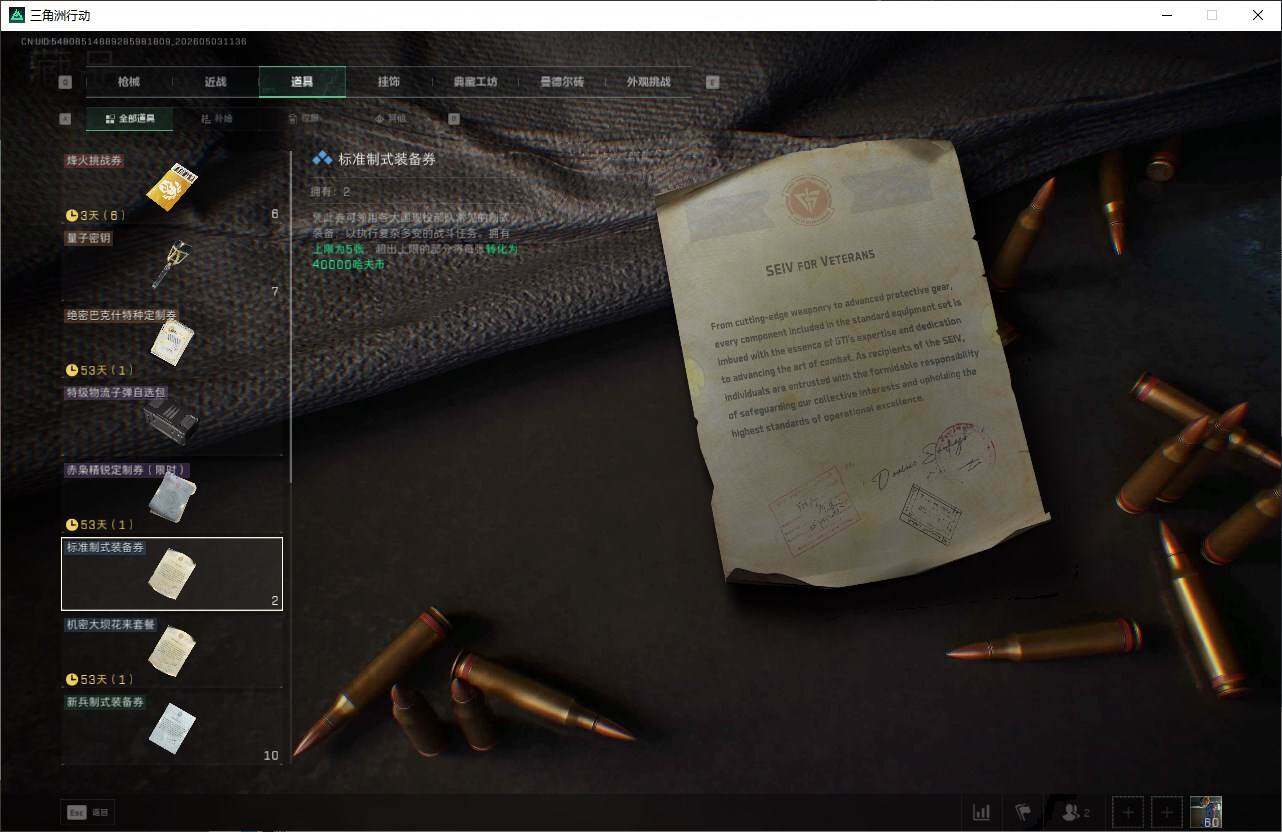Select the 全部道具 filter
This screenshot has height=832, width=1282.
tap(130, 119)
